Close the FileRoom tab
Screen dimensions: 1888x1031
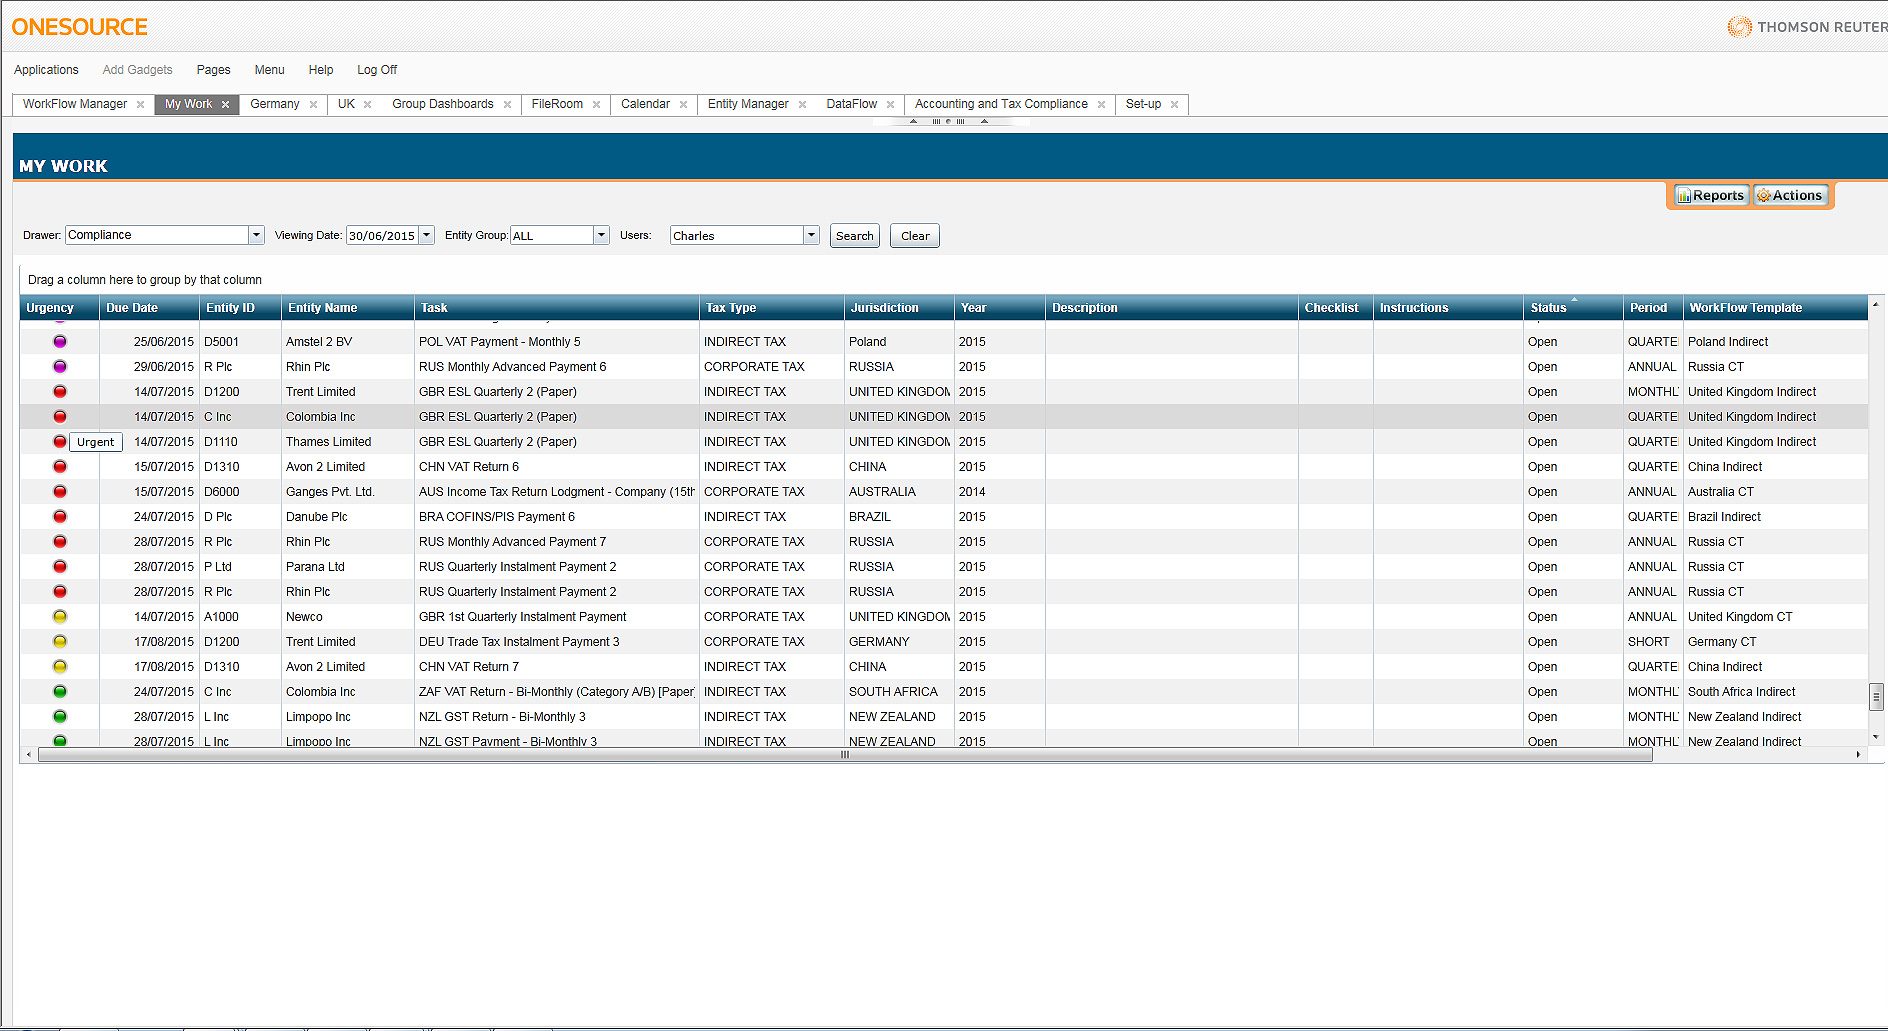pos(596,105)
